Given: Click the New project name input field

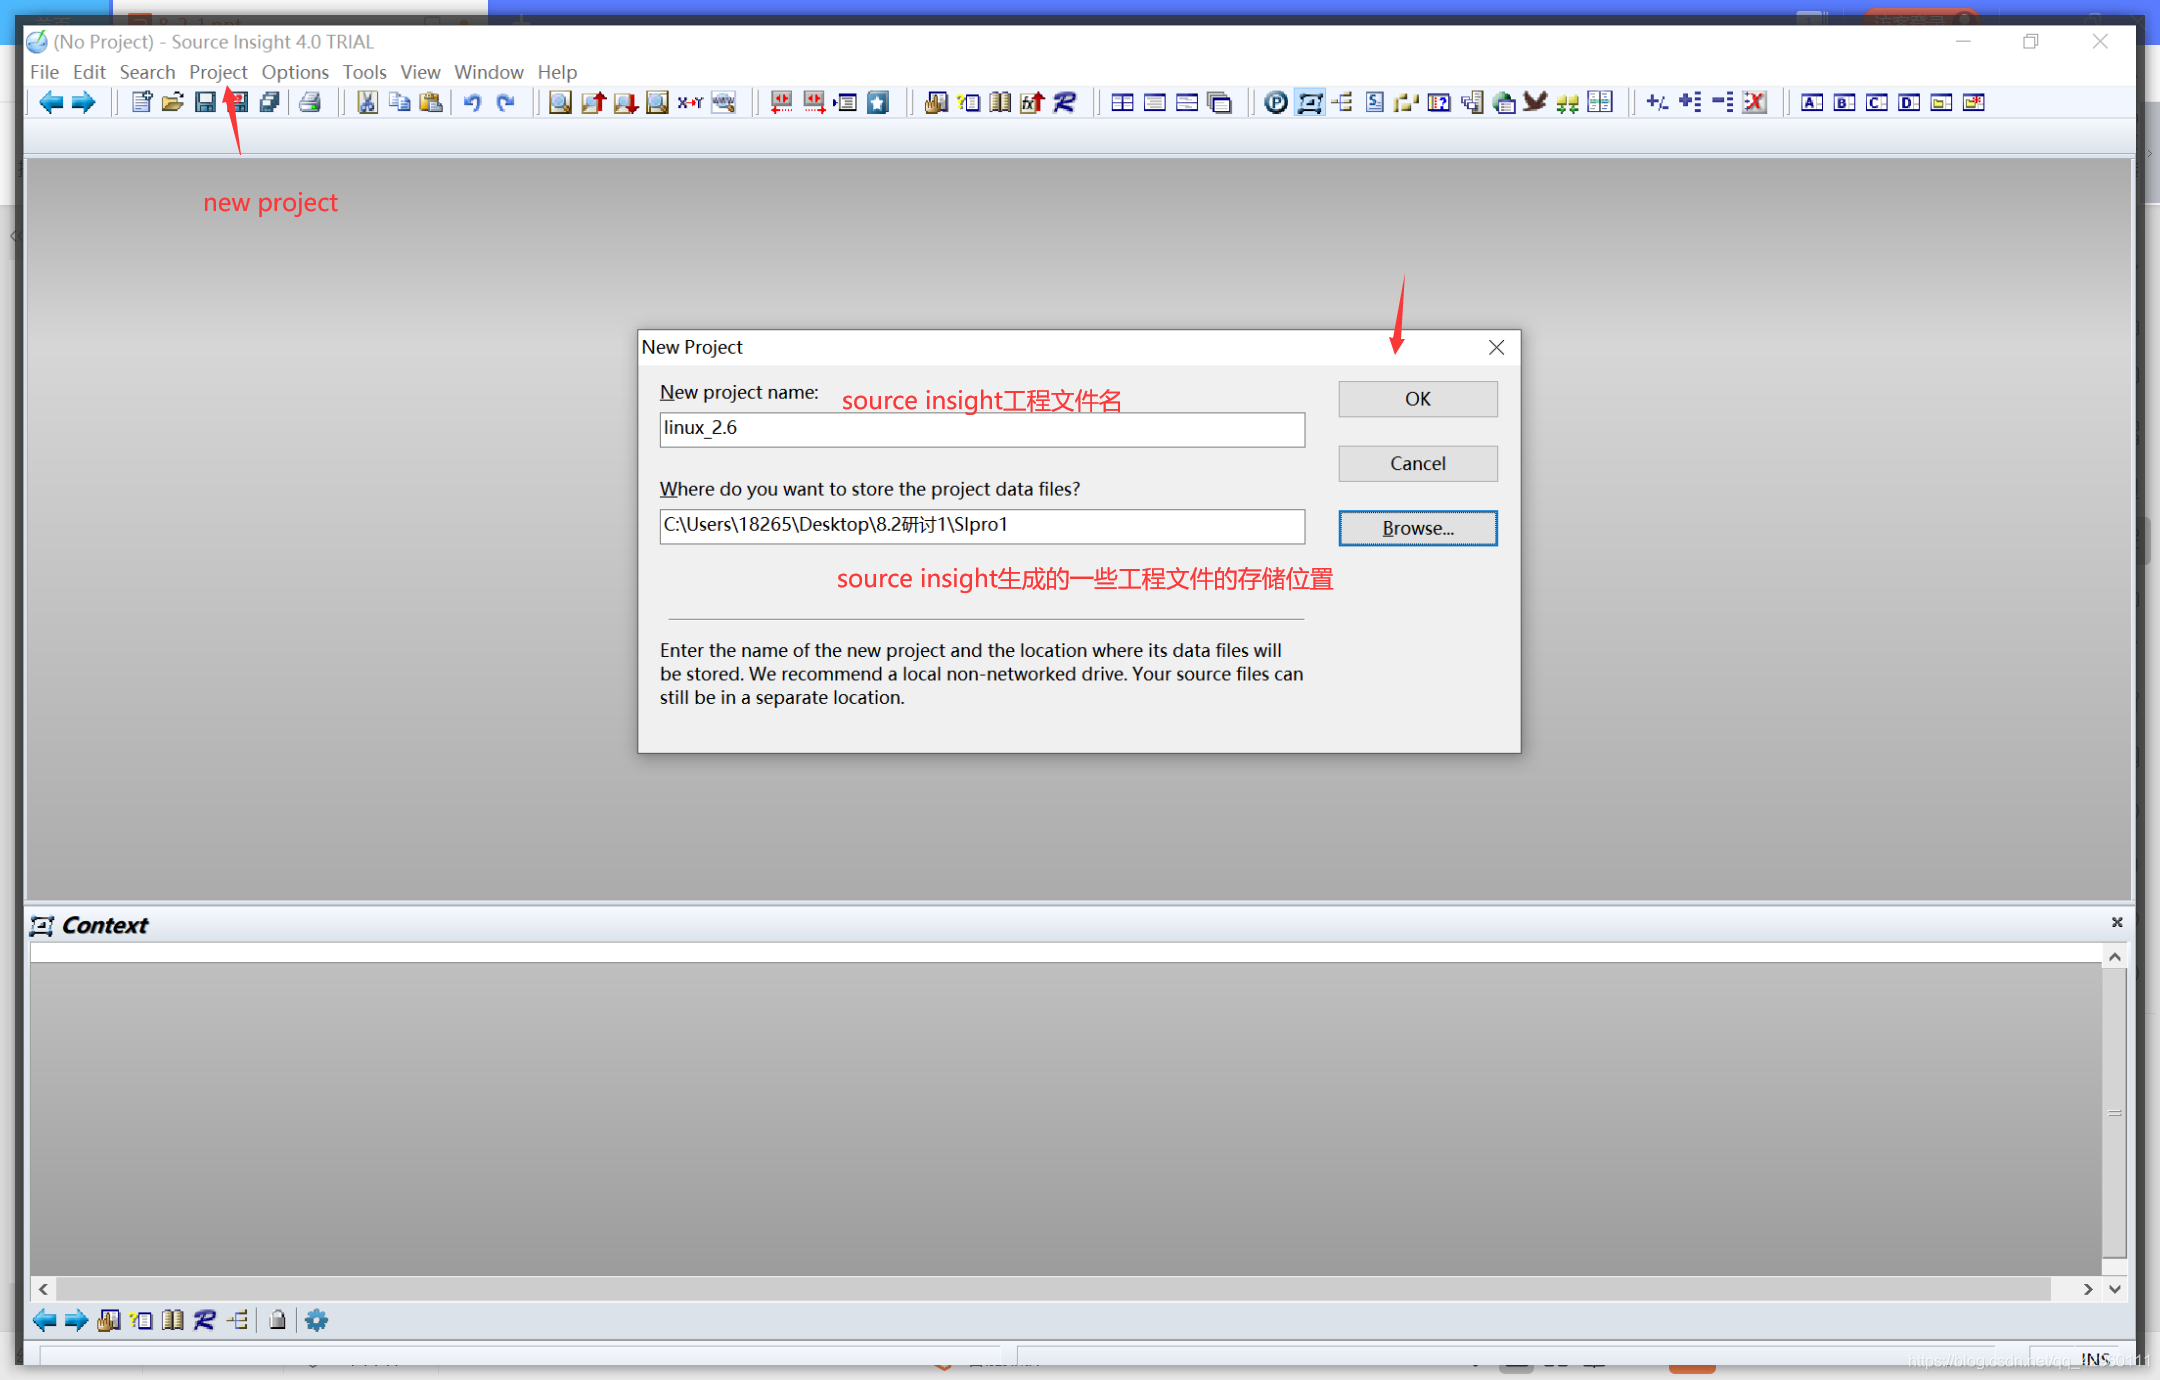Looking at the screenshot, I should click(981, 429).
